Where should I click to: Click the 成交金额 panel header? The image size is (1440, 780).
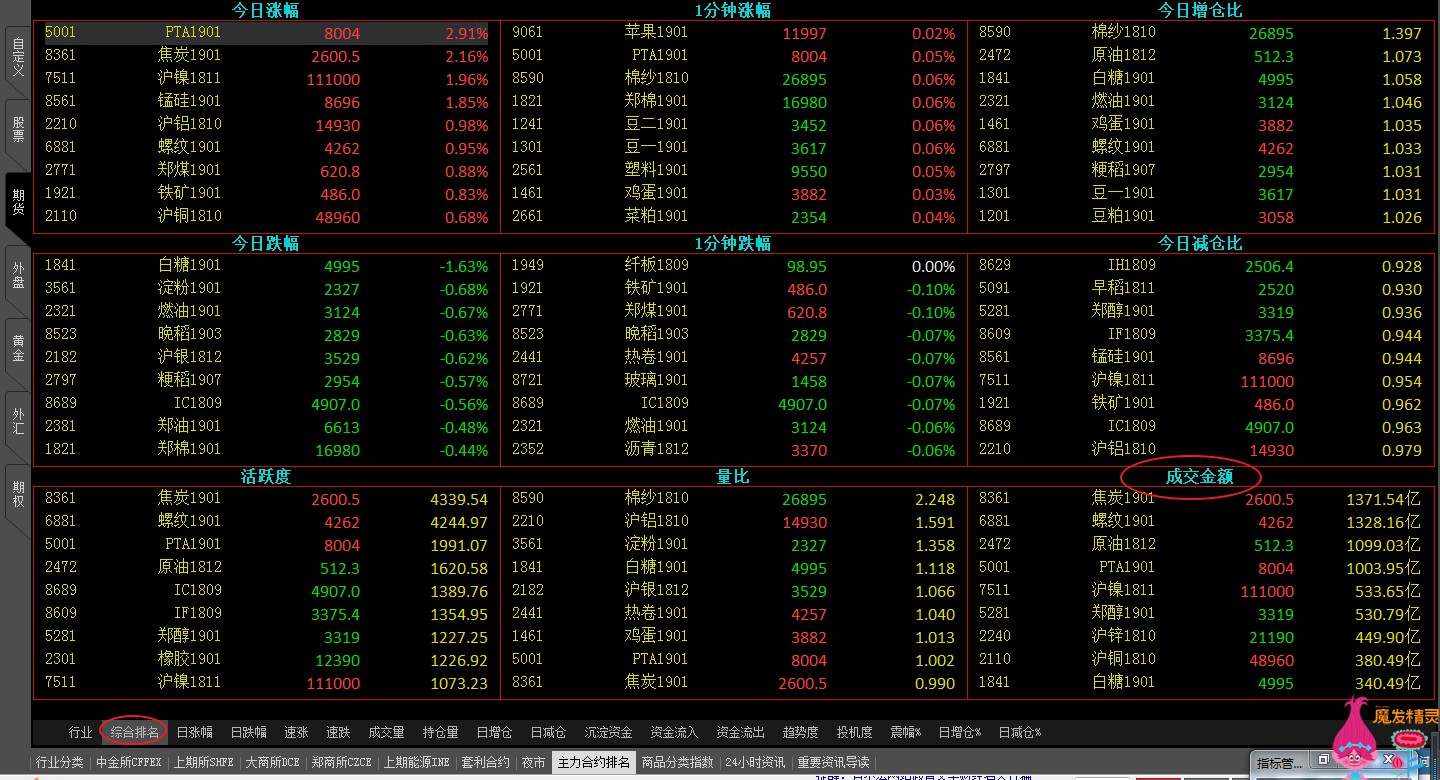coord(1199,477)
